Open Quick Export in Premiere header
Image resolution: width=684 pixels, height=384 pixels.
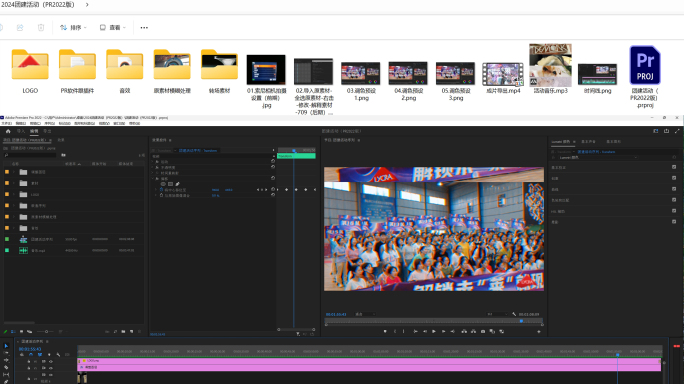click(666, 131)
